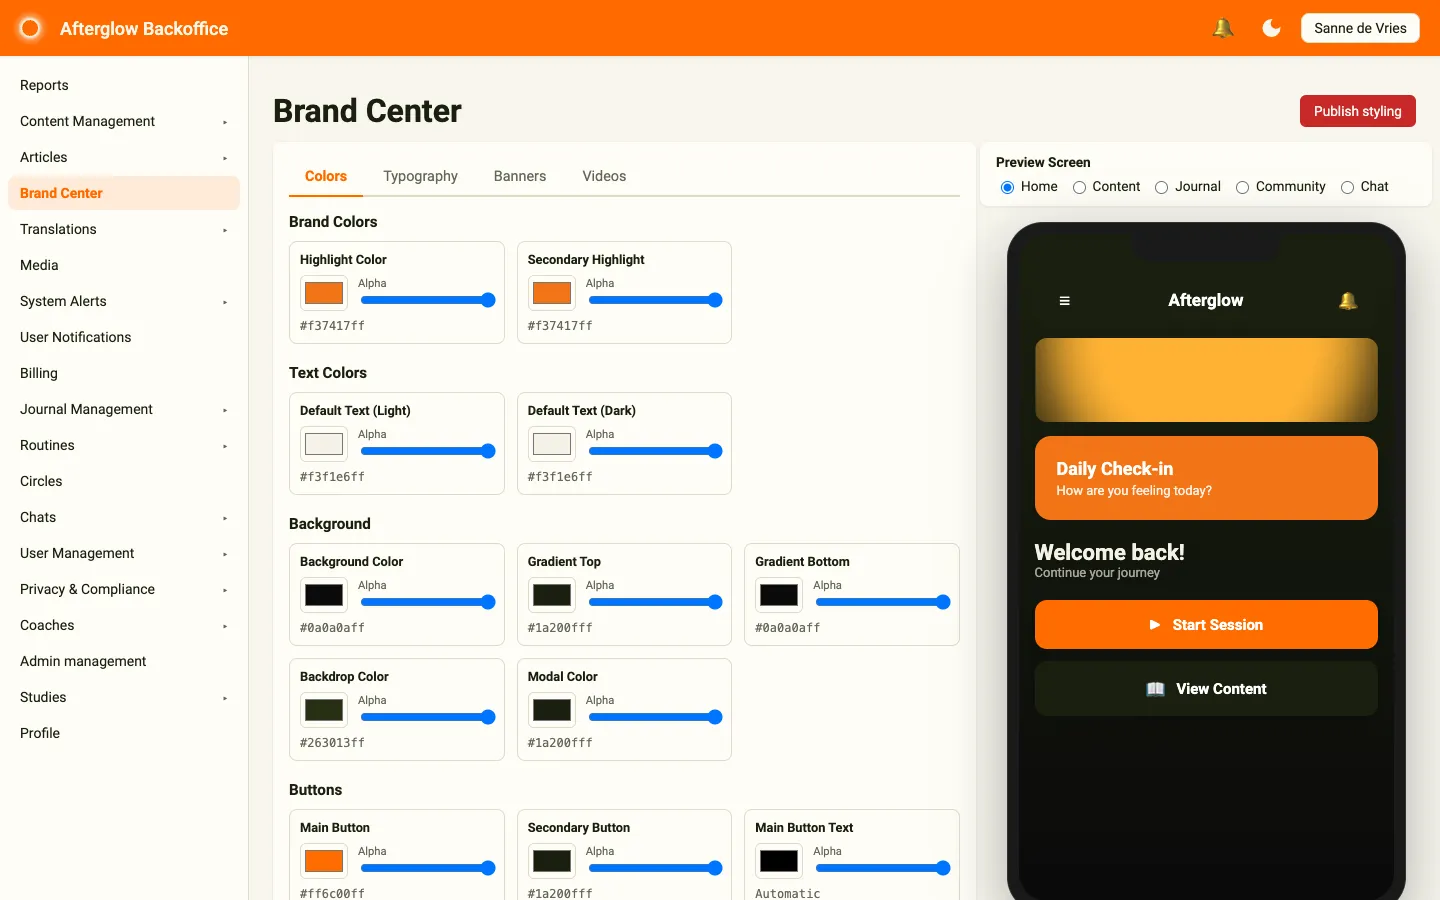Open Default Text (Dark) color swatch
Screen dimensions: 1440x900
552,444
